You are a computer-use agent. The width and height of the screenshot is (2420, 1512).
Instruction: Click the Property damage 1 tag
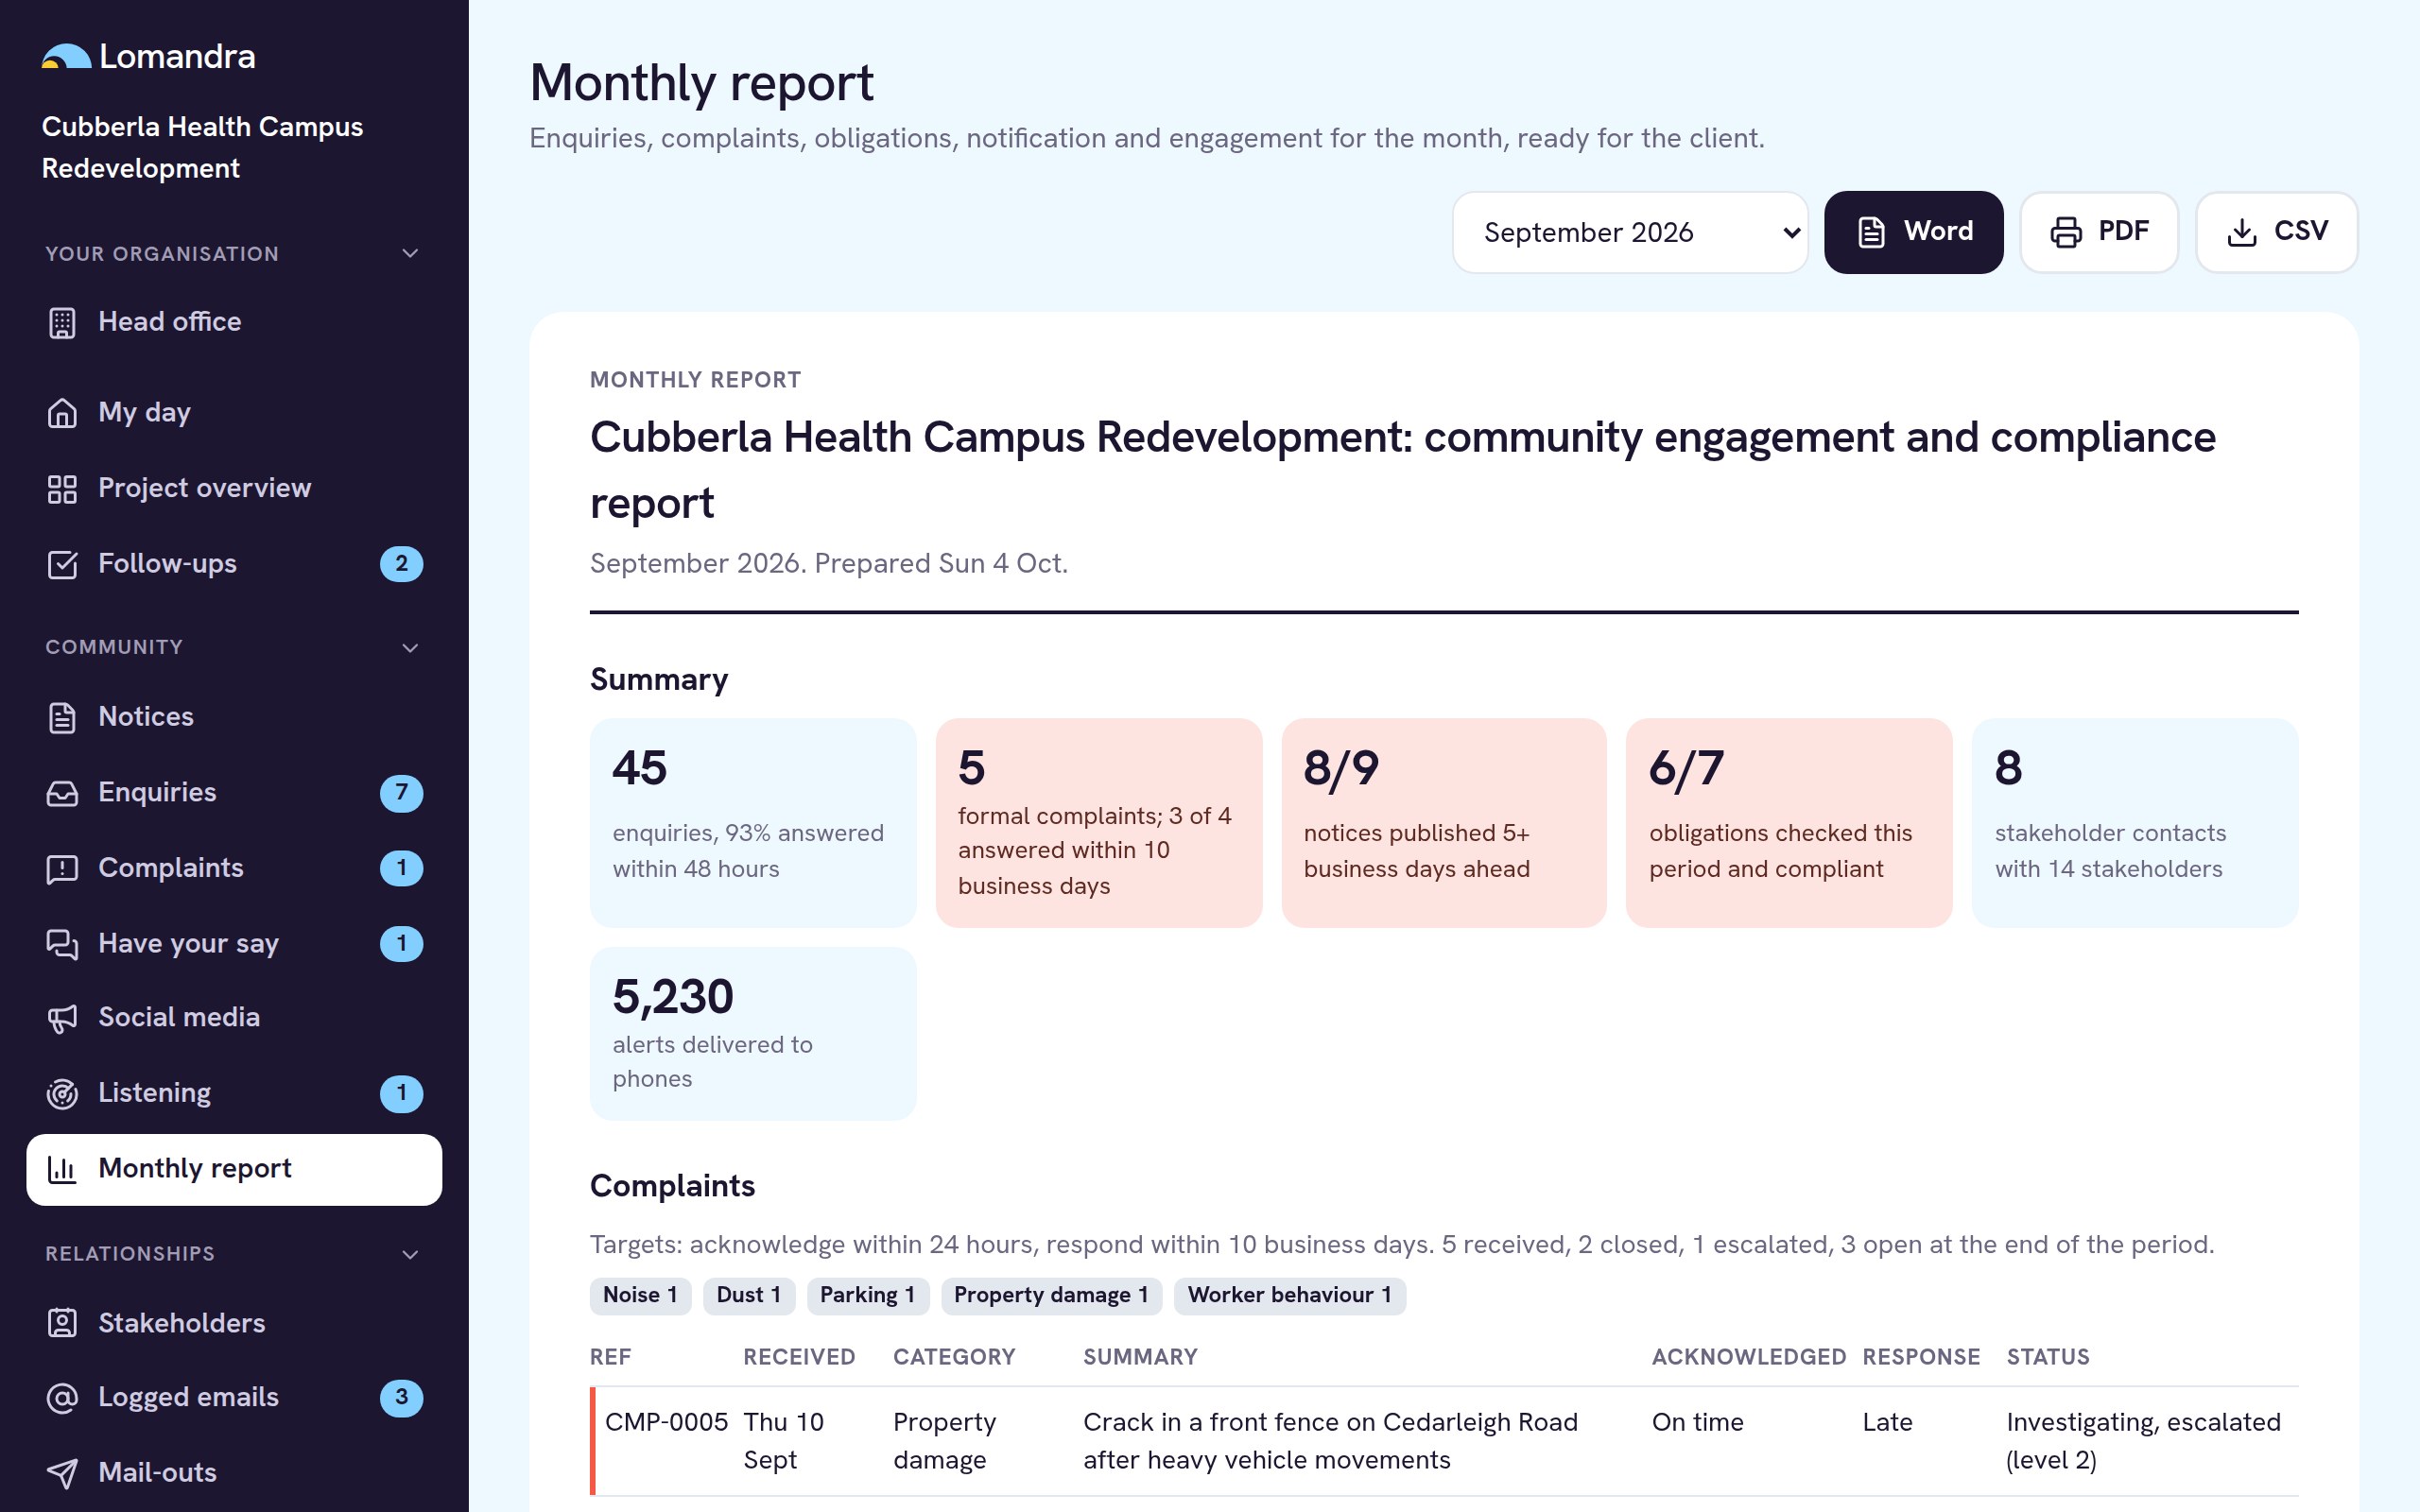[x=1051, y=1296]
